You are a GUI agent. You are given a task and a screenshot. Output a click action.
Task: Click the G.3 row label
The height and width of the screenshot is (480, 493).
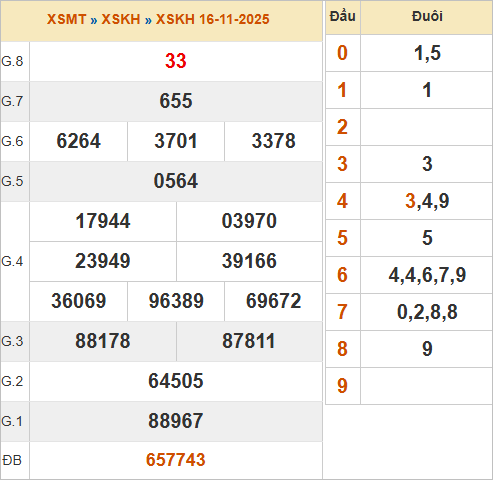[12, 341]
